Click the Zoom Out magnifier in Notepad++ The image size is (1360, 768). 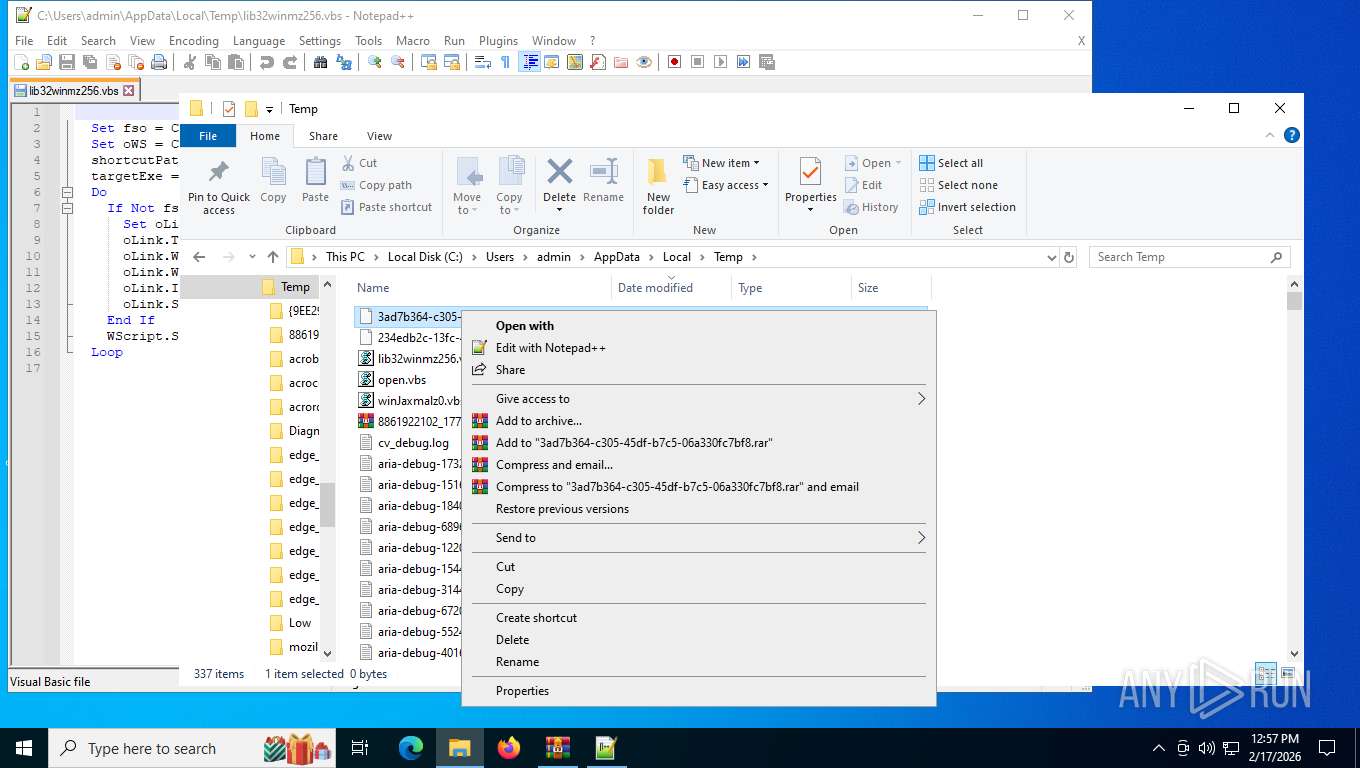coord(397,62)
